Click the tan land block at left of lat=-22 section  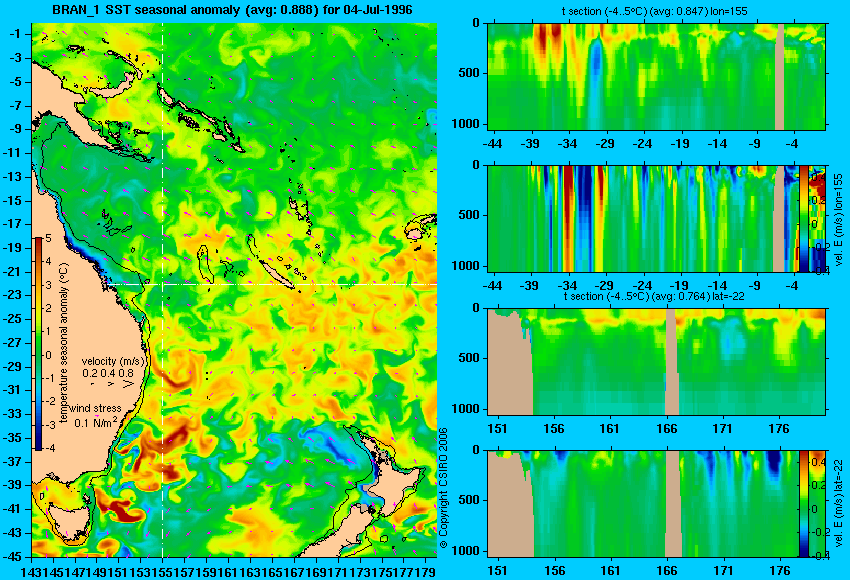click(508, 369)
